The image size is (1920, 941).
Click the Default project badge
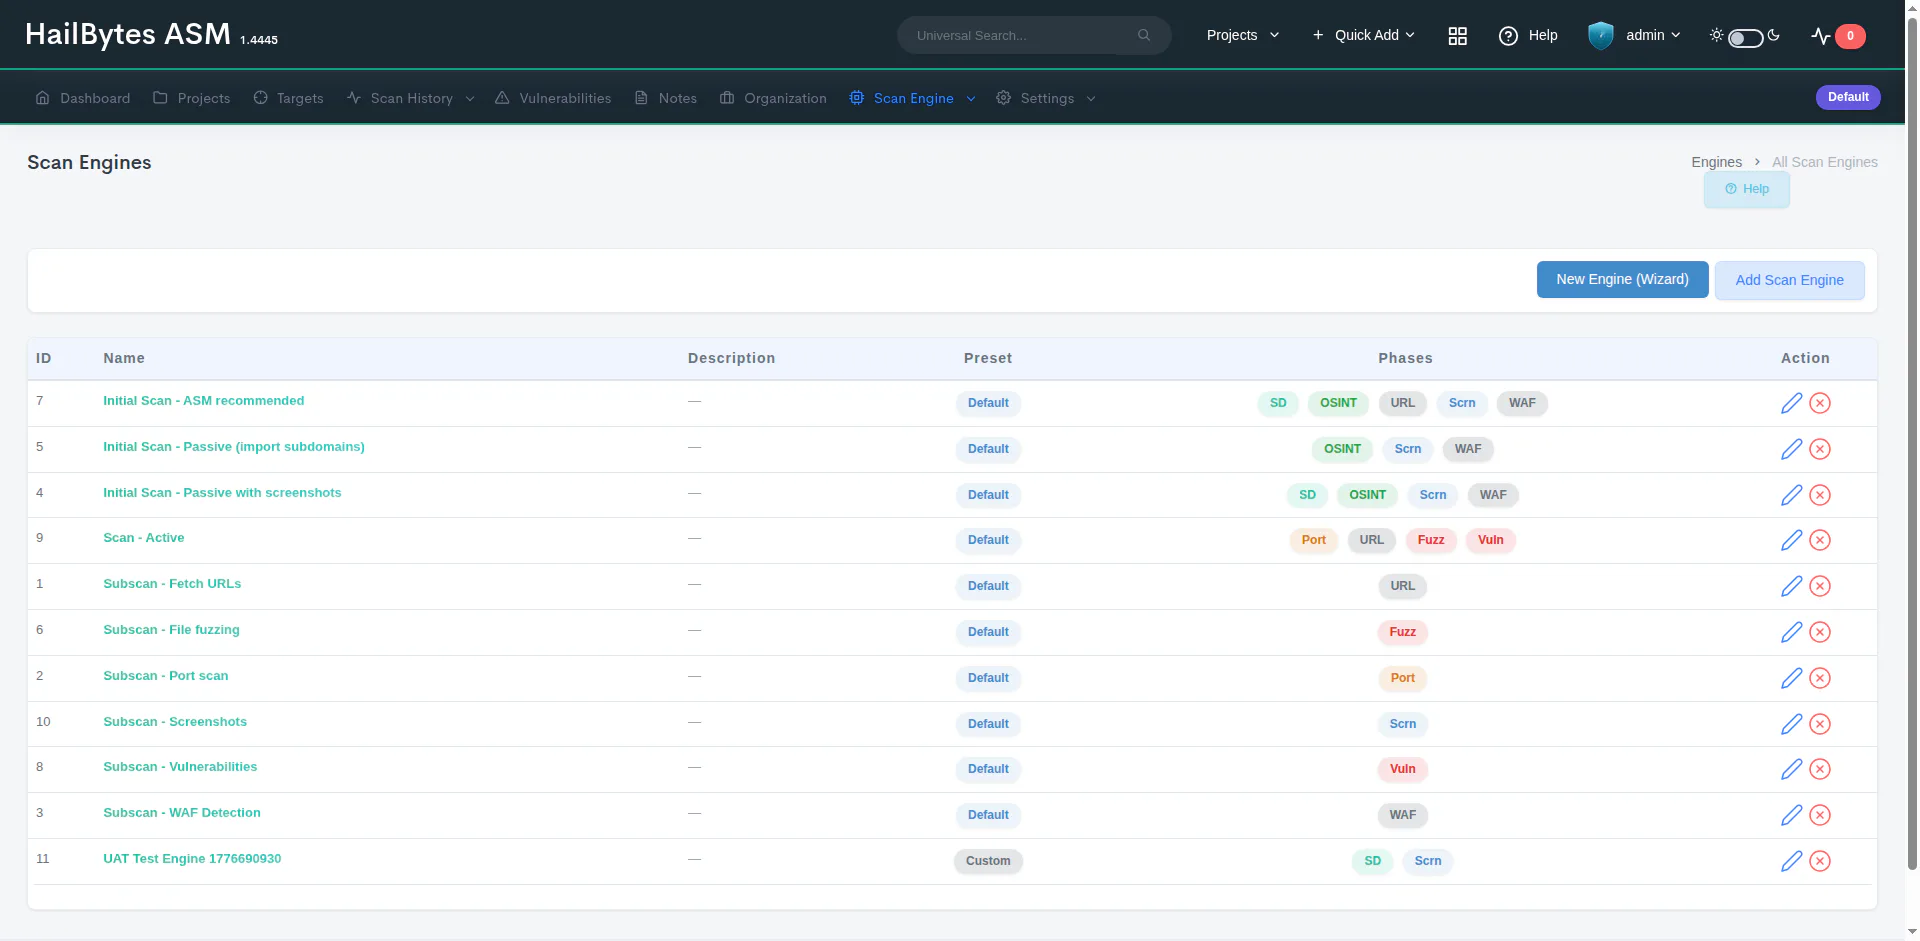(x=1848, y=97)
